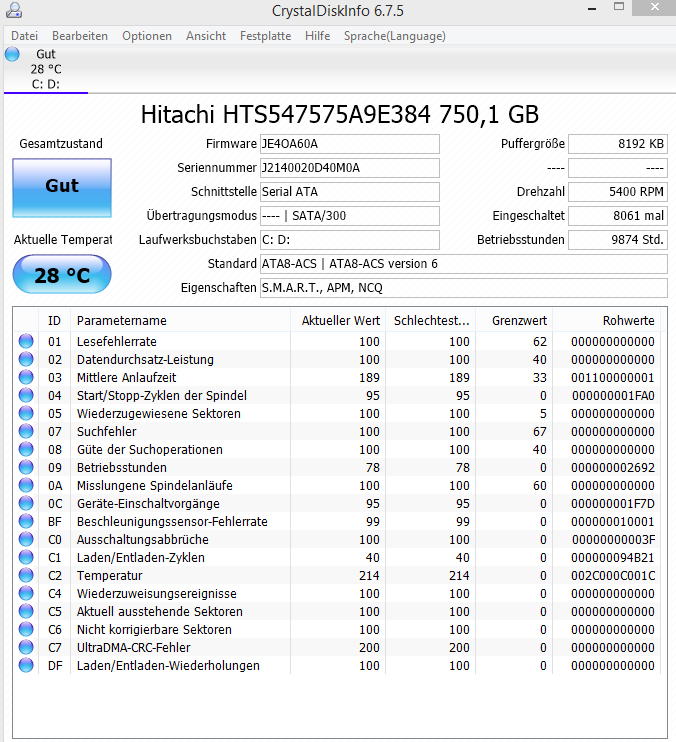The width and height of the screenshot is (676, 742).
Task: Select the Wiederzugewiesene Sektoren parameter name
Action: 159,414
